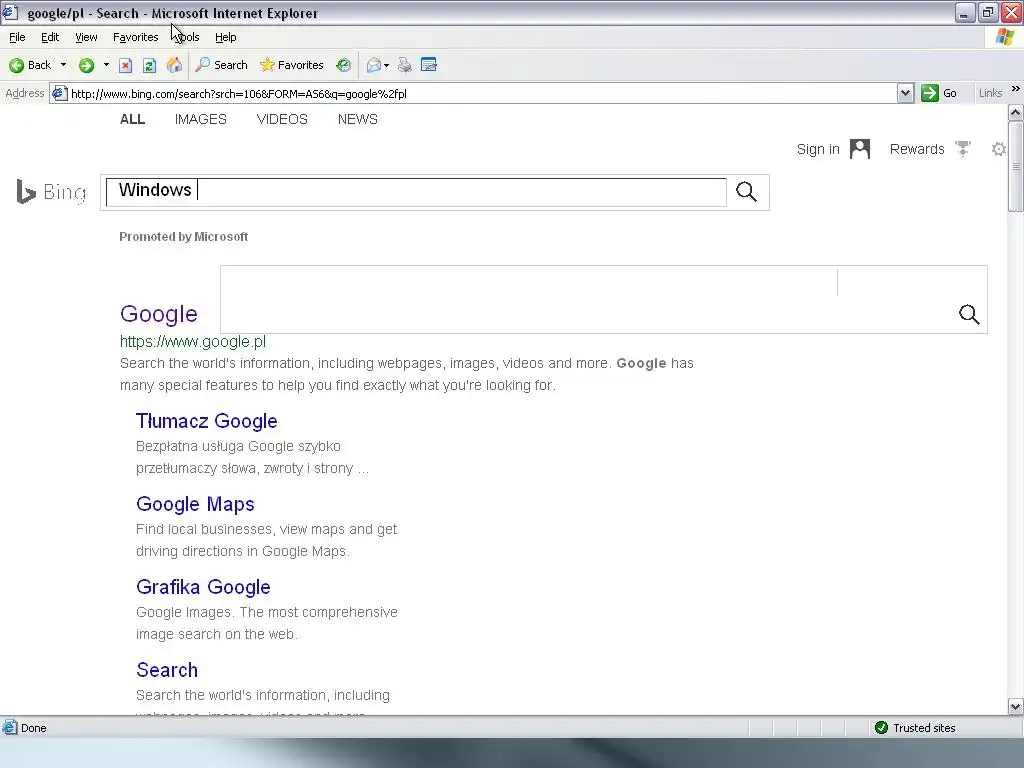Go to Home page icon
This screenshot has width=1024, height=768.
[x=174, y=65]
